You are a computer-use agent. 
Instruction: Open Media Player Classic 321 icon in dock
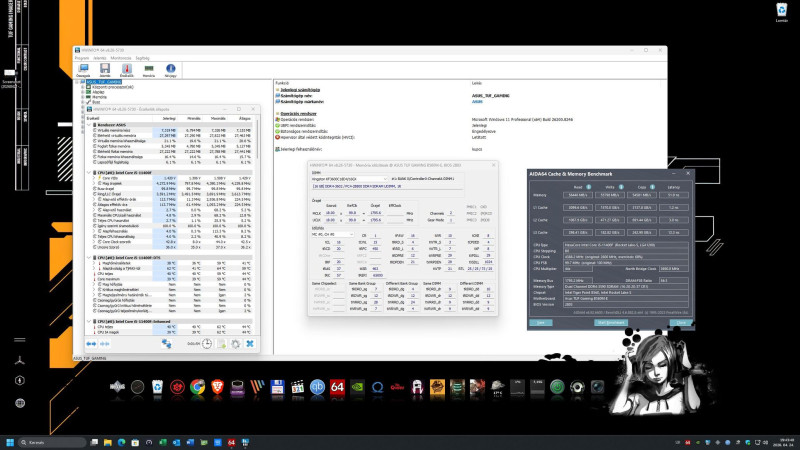[x=297, y=387]
